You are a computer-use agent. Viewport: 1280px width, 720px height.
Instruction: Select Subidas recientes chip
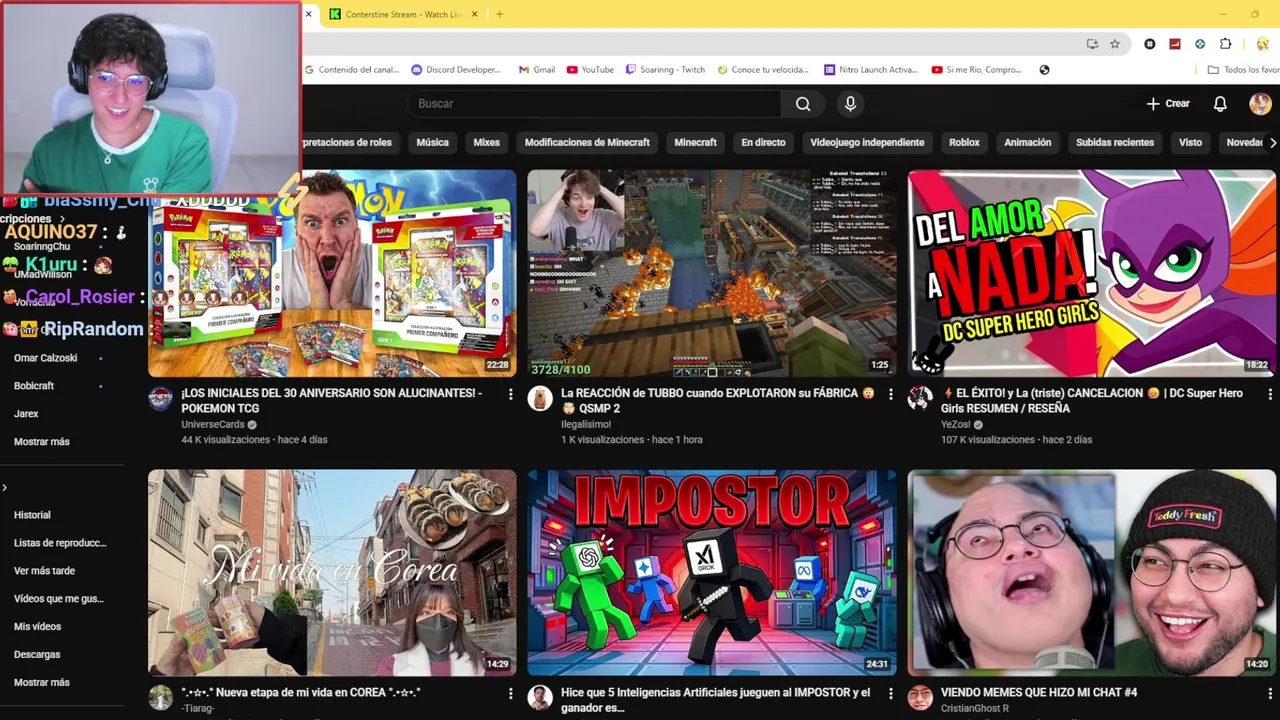tap(1115, 143)
